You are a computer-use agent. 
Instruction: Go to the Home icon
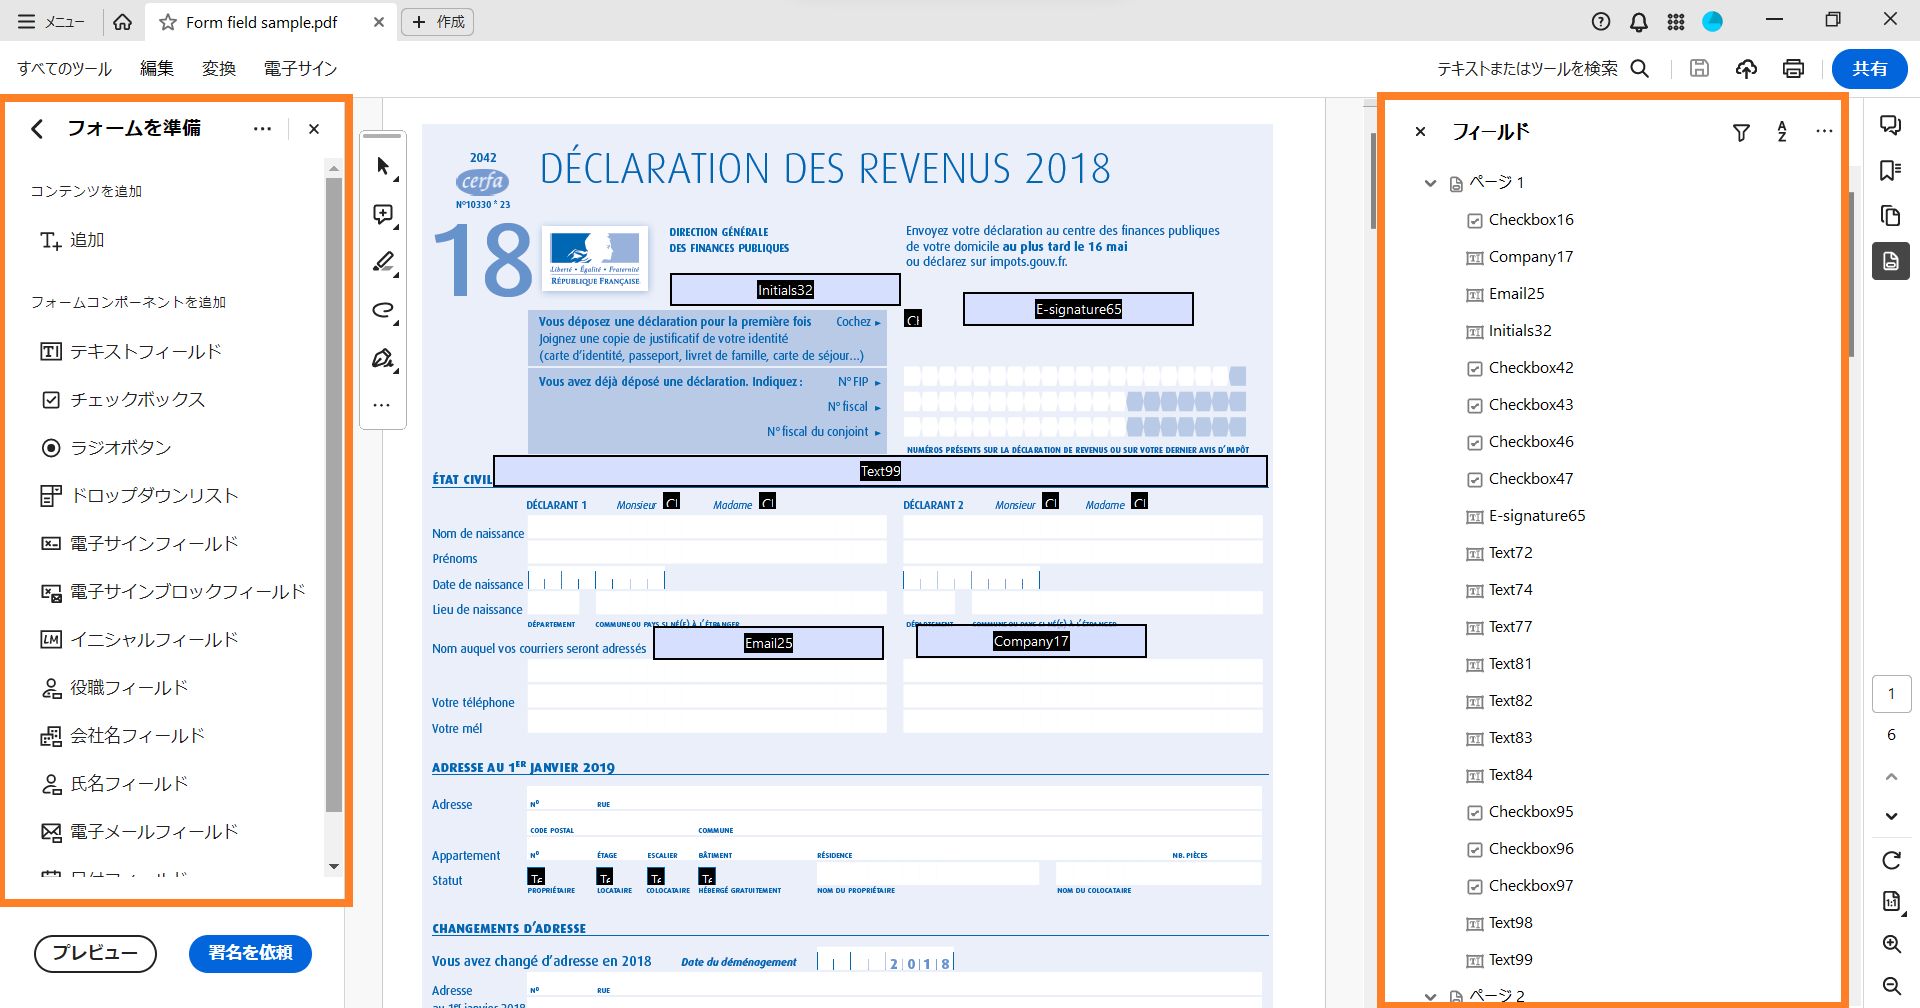click(122, 21)
